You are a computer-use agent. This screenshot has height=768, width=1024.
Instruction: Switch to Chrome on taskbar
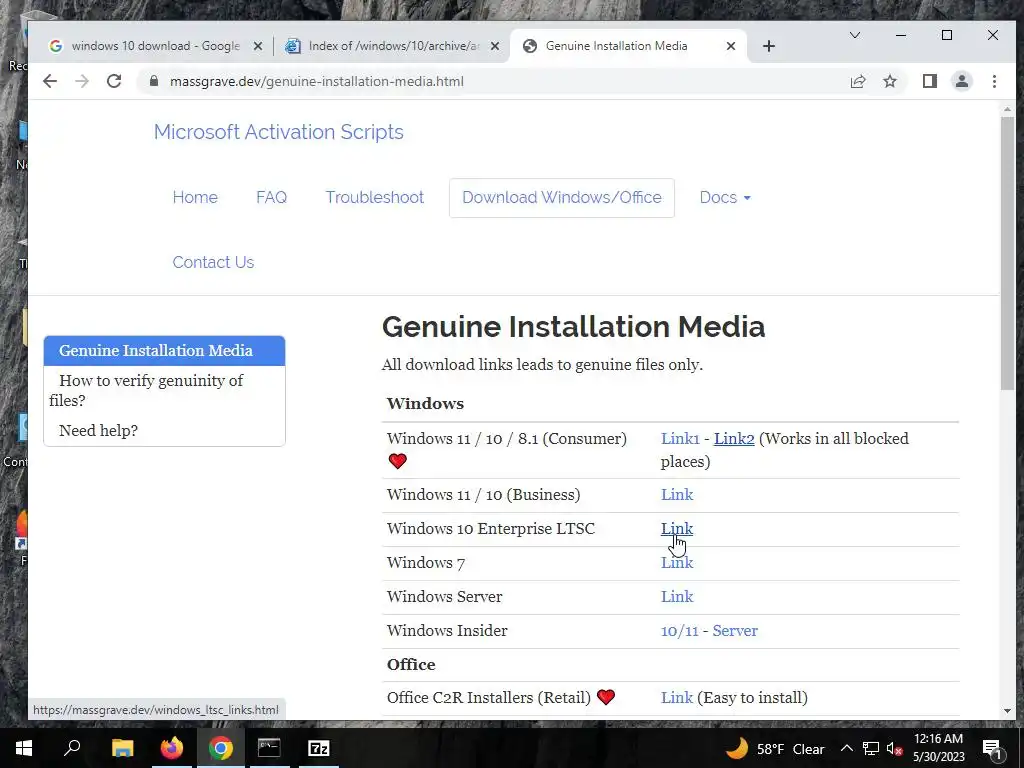click(221, 748)
